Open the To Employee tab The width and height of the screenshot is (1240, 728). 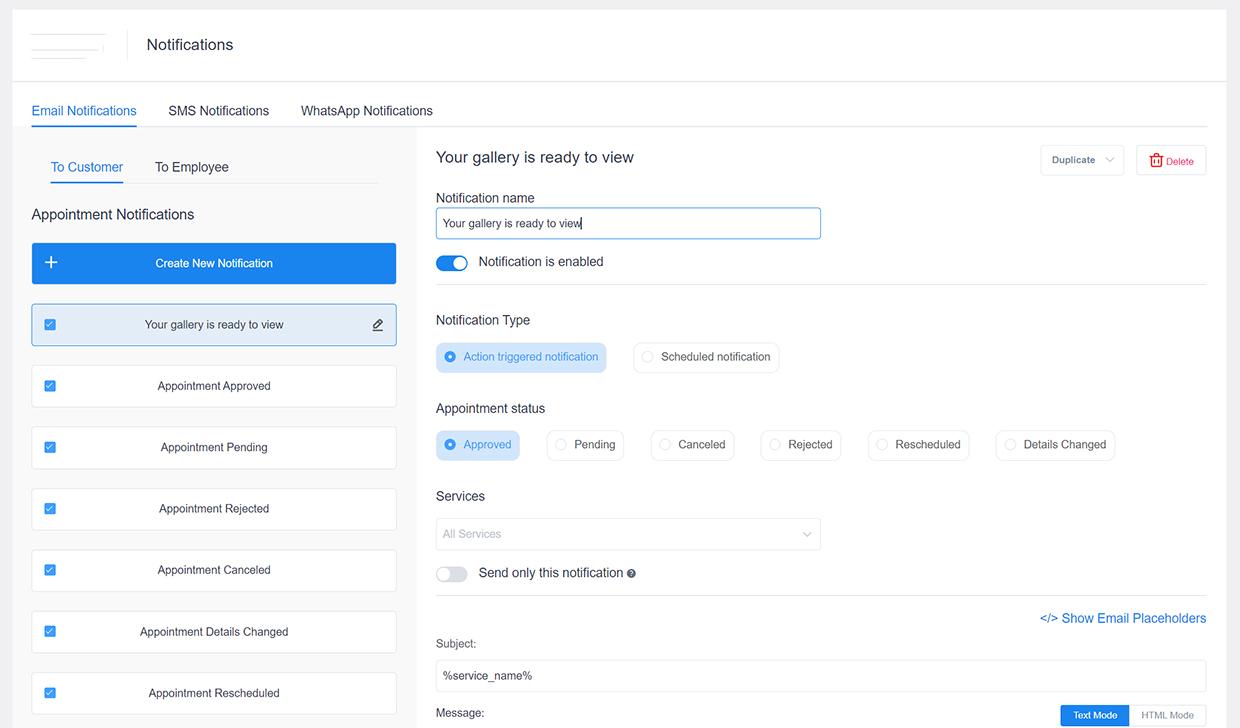(x=192, y=167)
